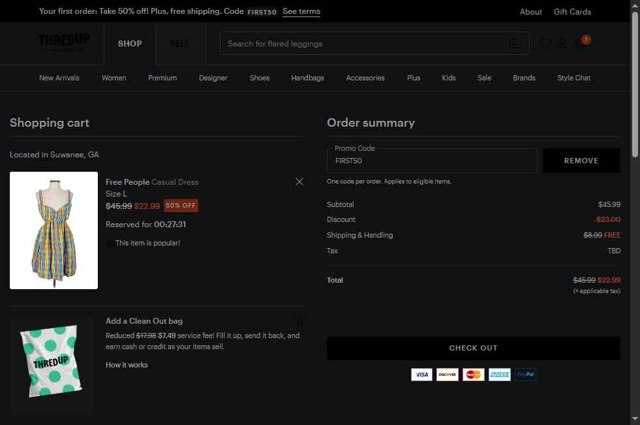Viewport: 640px width, 425px height.
Task: Click the Add a Clean Out bag heading
Action: 144,321
